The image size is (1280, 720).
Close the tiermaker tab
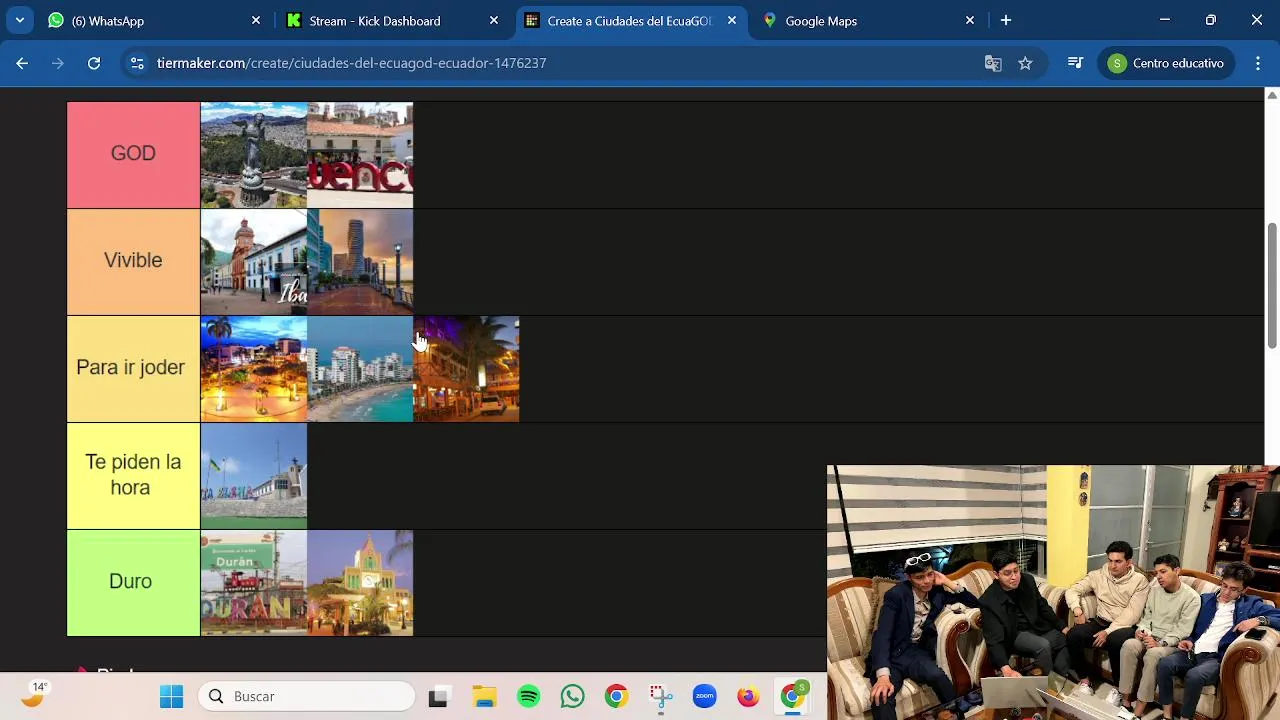(732, 20)
